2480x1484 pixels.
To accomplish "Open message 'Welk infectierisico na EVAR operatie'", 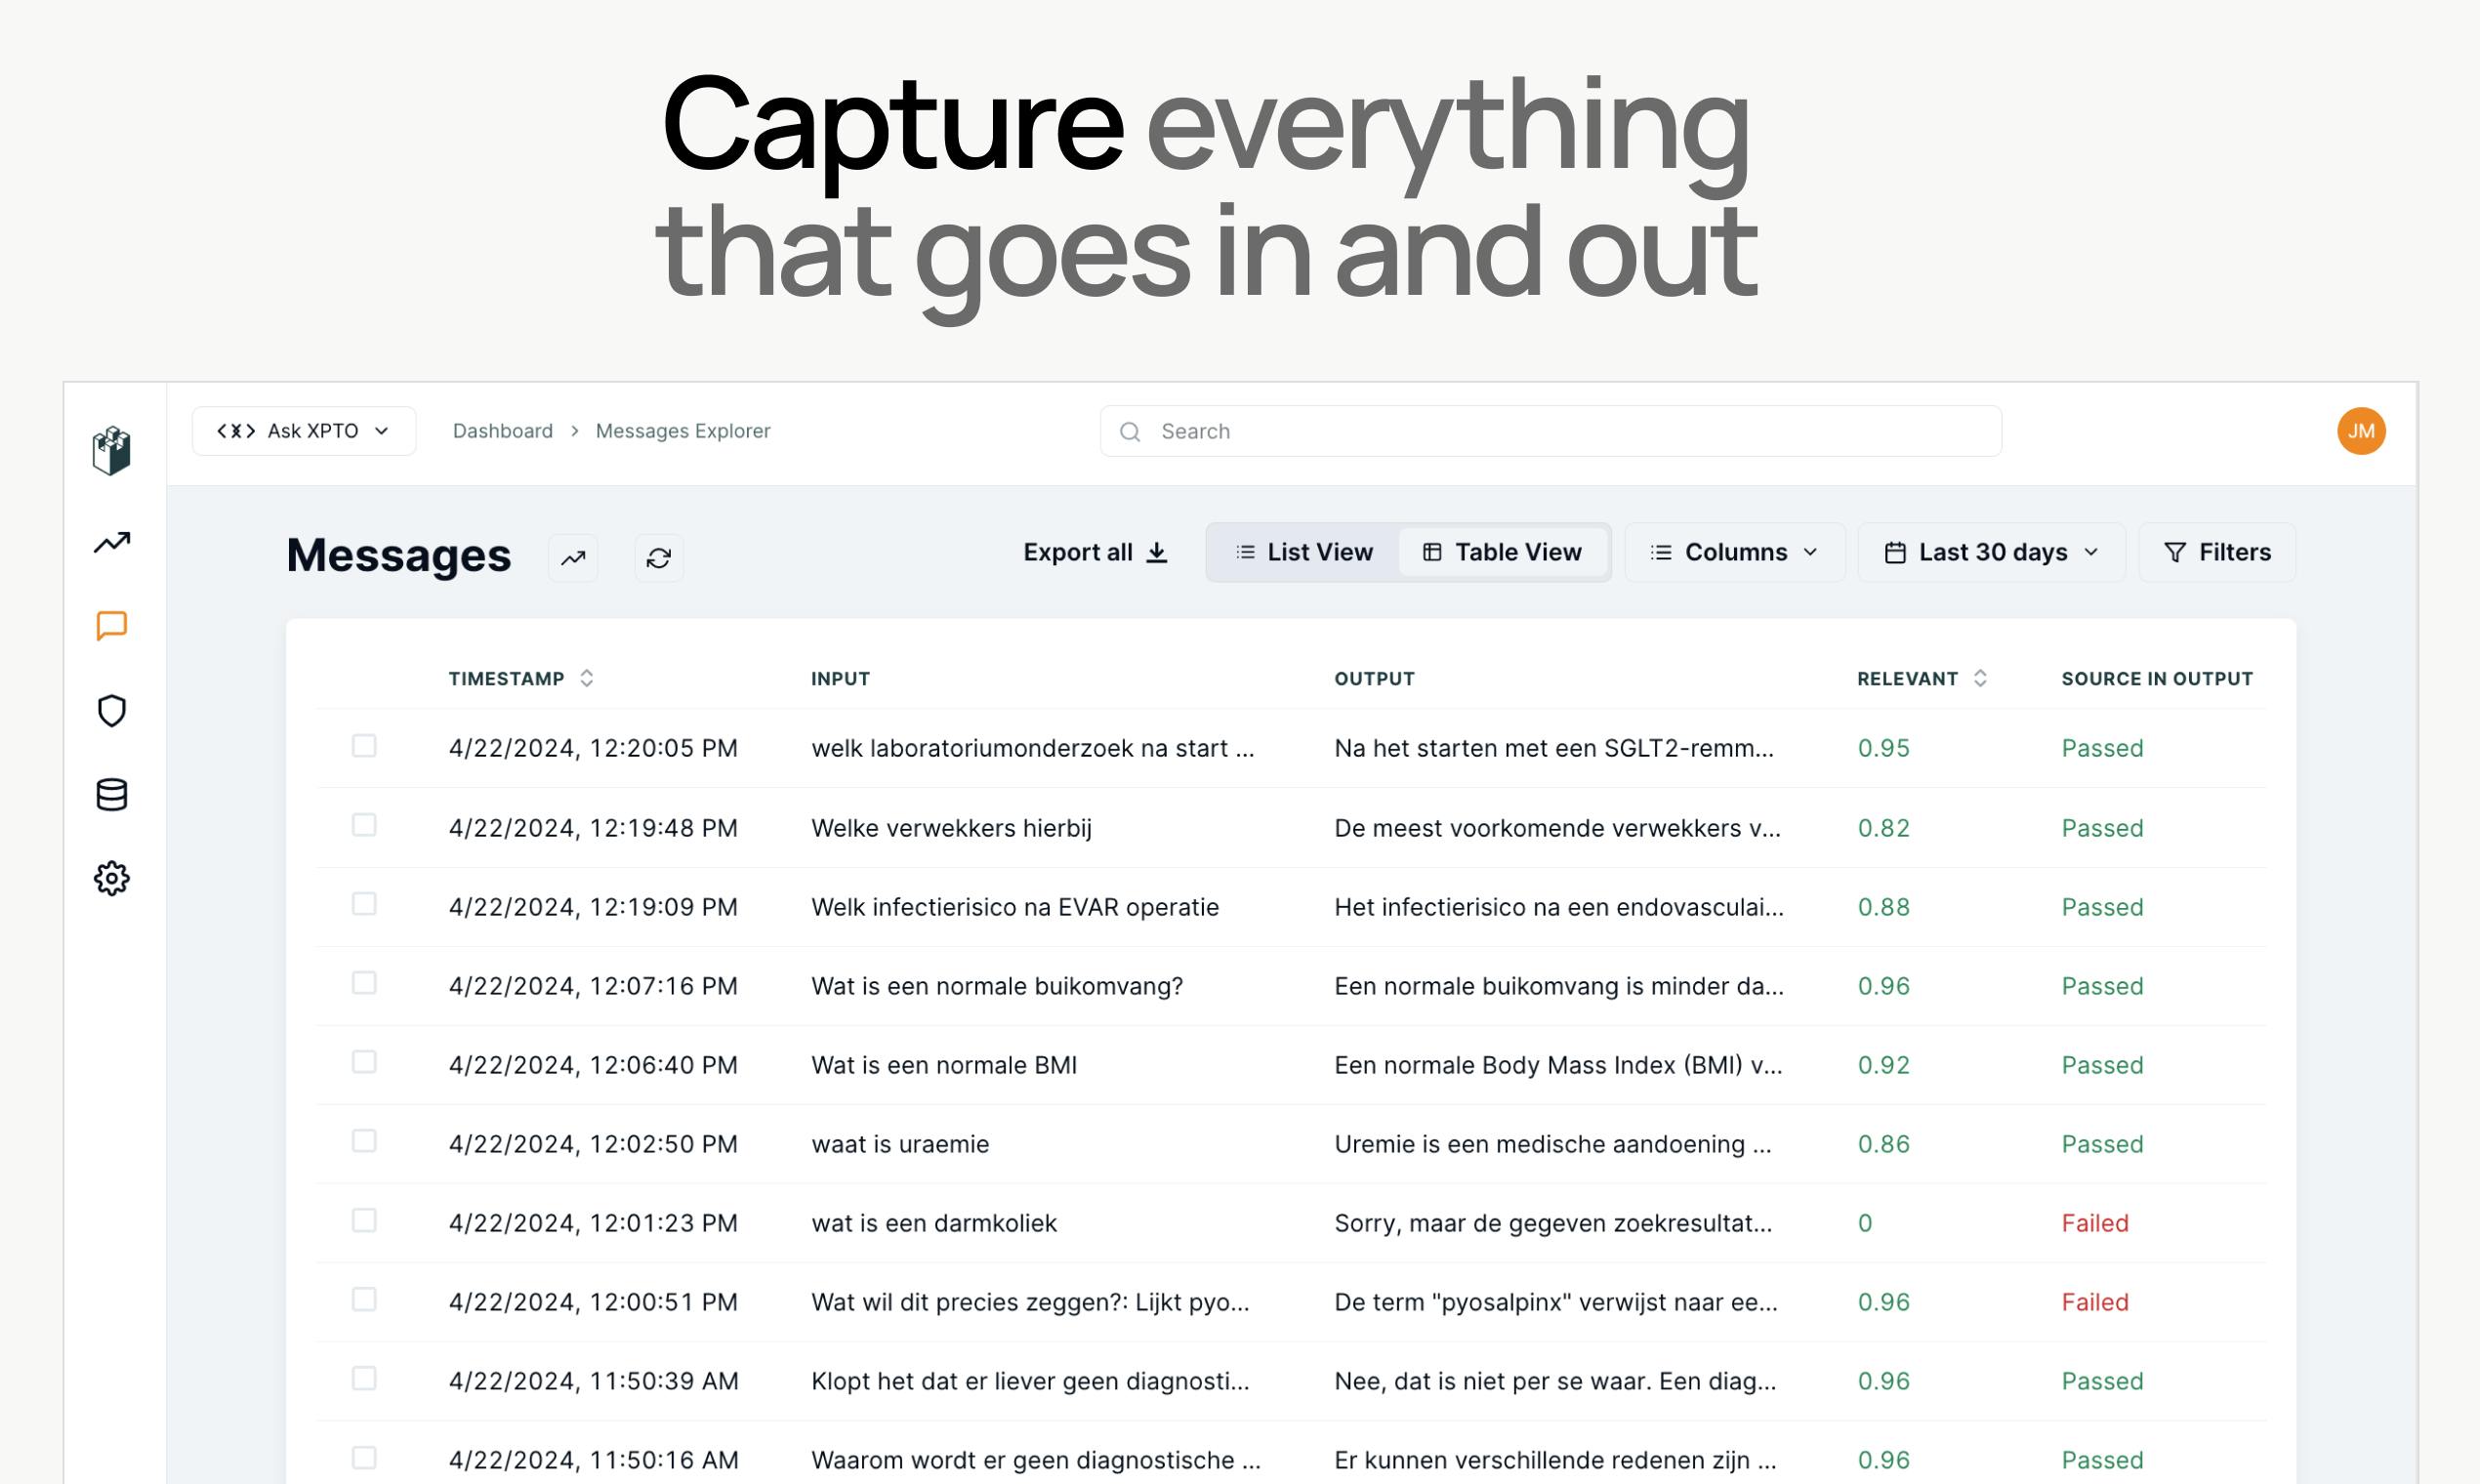I will tap(1015, 907).
